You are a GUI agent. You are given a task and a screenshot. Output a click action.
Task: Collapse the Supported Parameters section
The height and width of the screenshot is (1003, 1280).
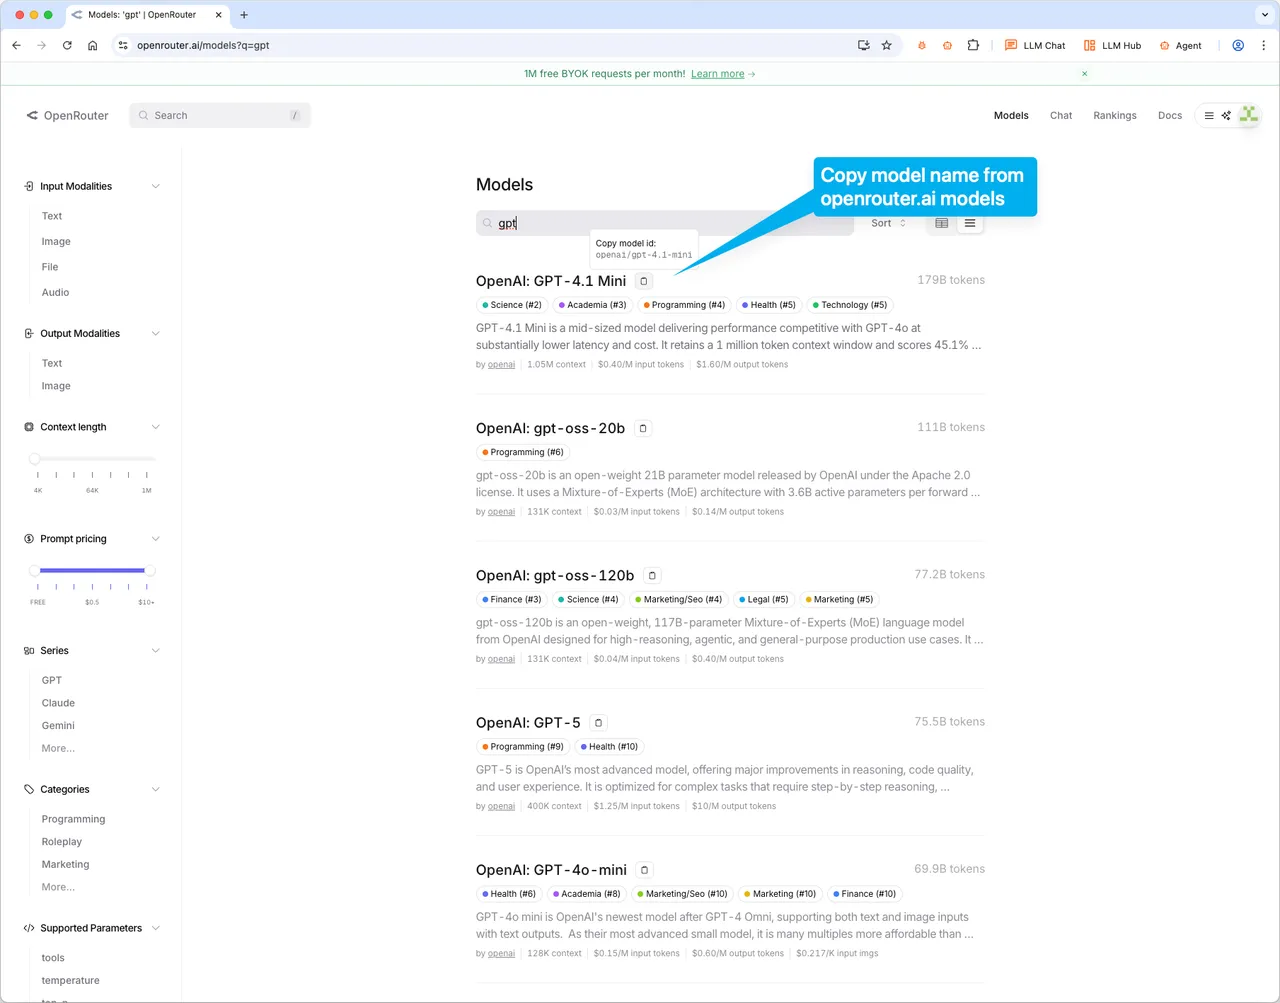155,929
